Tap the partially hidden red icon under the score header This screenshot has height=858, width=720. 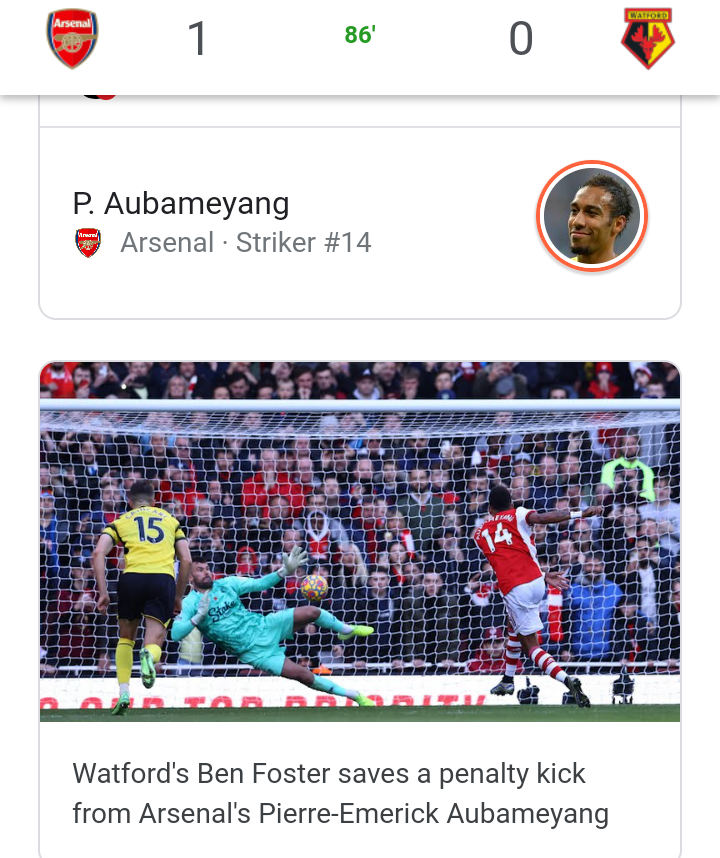[x=100, y=97]
